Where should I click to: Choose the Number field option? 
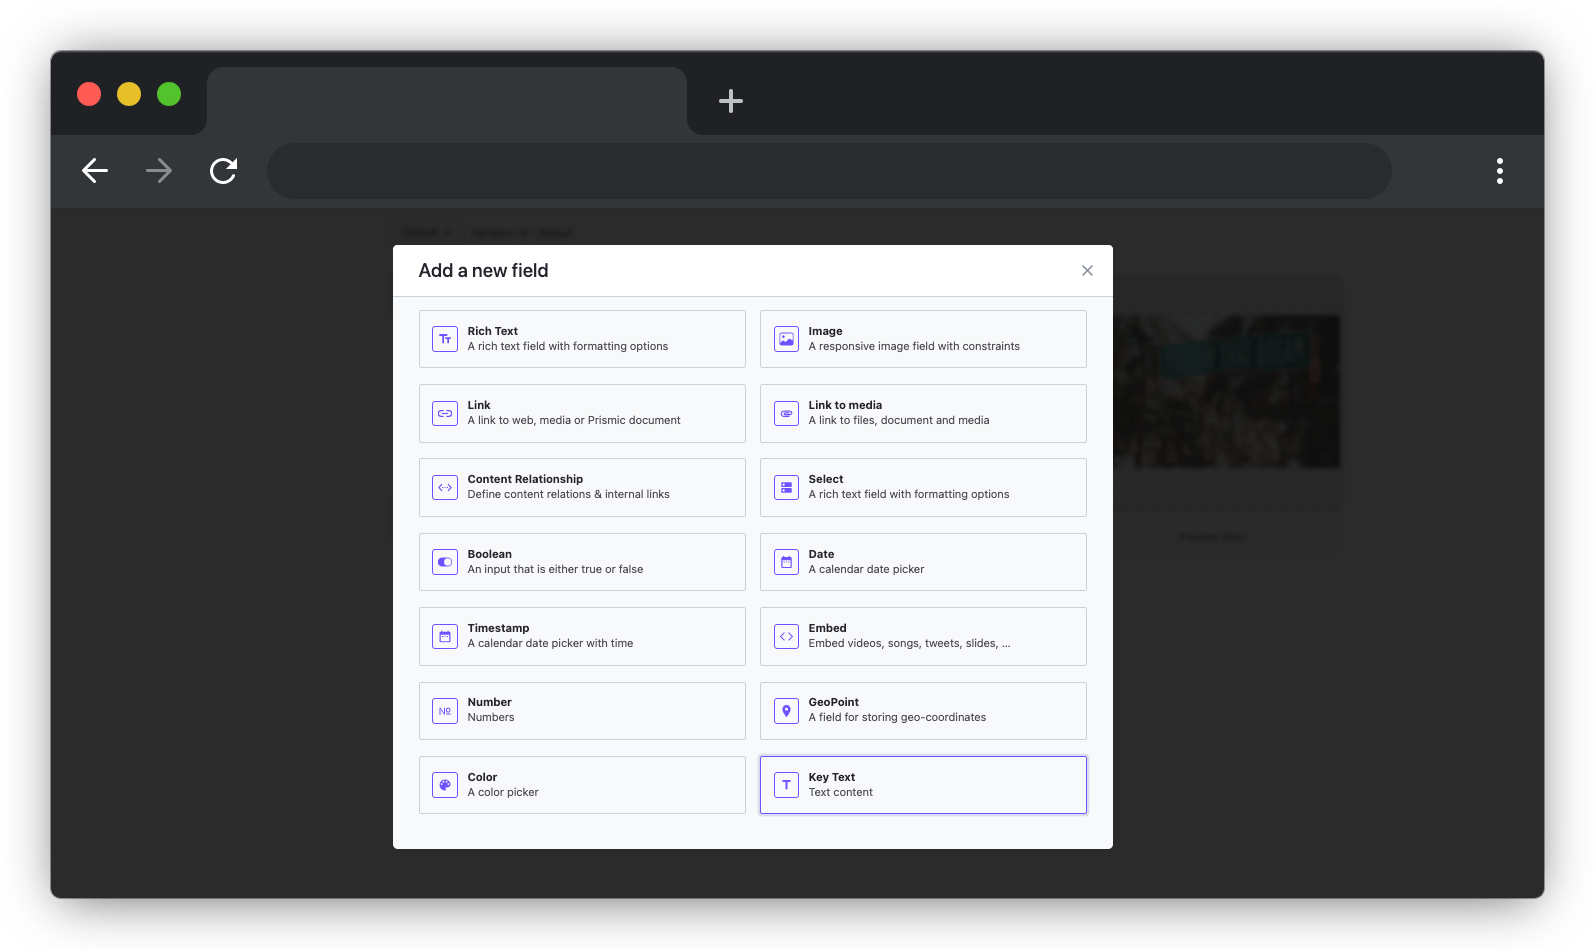pos(581,711)
